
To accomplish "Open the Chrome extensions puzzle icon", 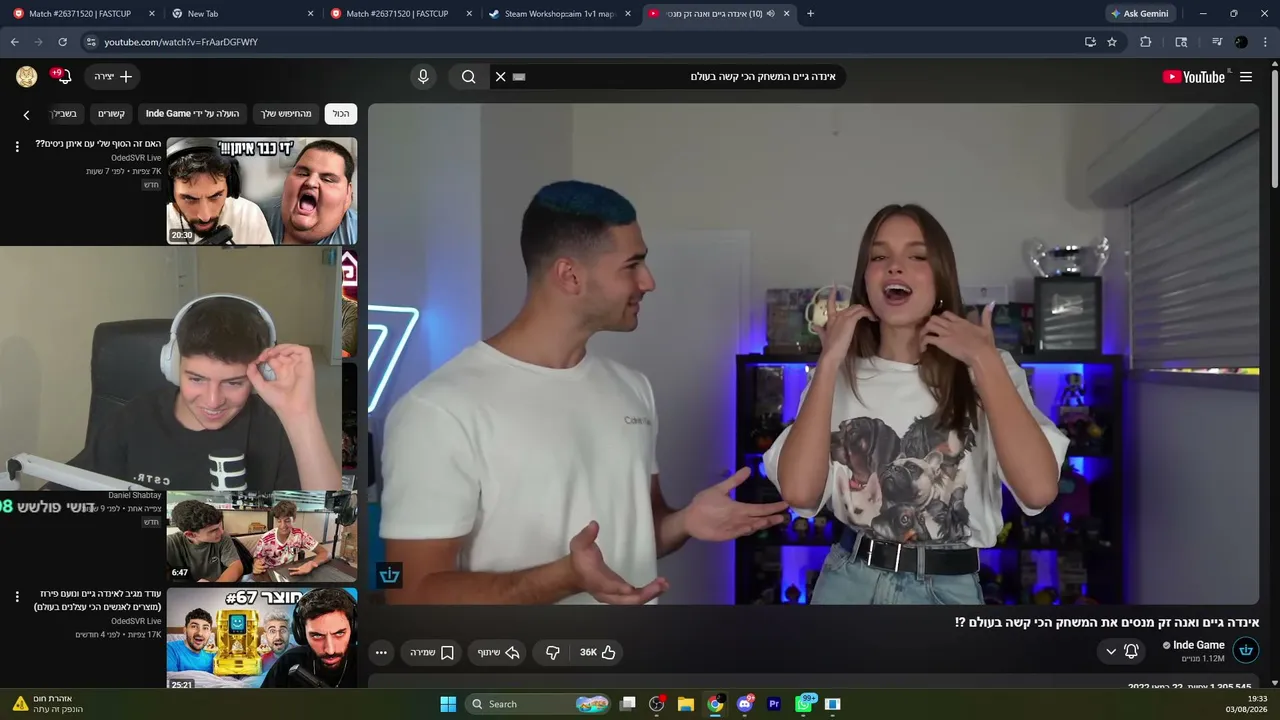I will pos(1146,42).
